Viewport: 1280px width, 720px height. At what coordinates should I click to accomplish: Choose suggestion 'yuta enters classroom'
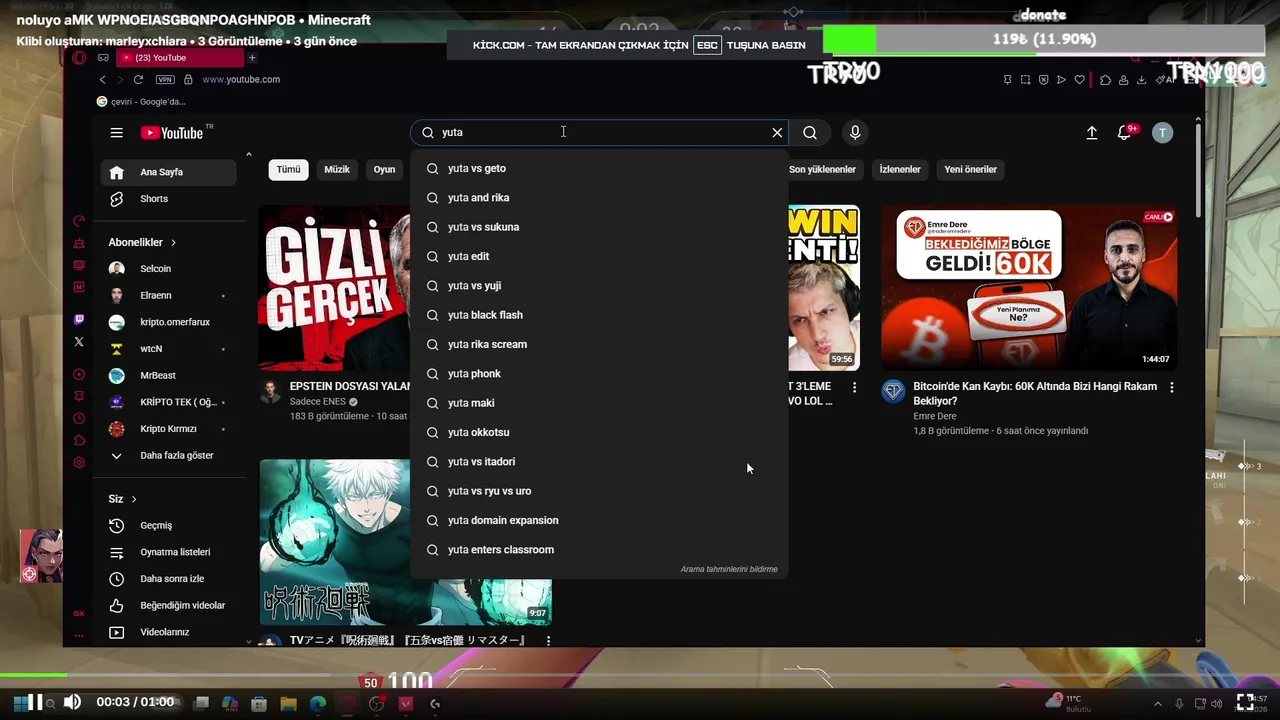tap(599, 550)
